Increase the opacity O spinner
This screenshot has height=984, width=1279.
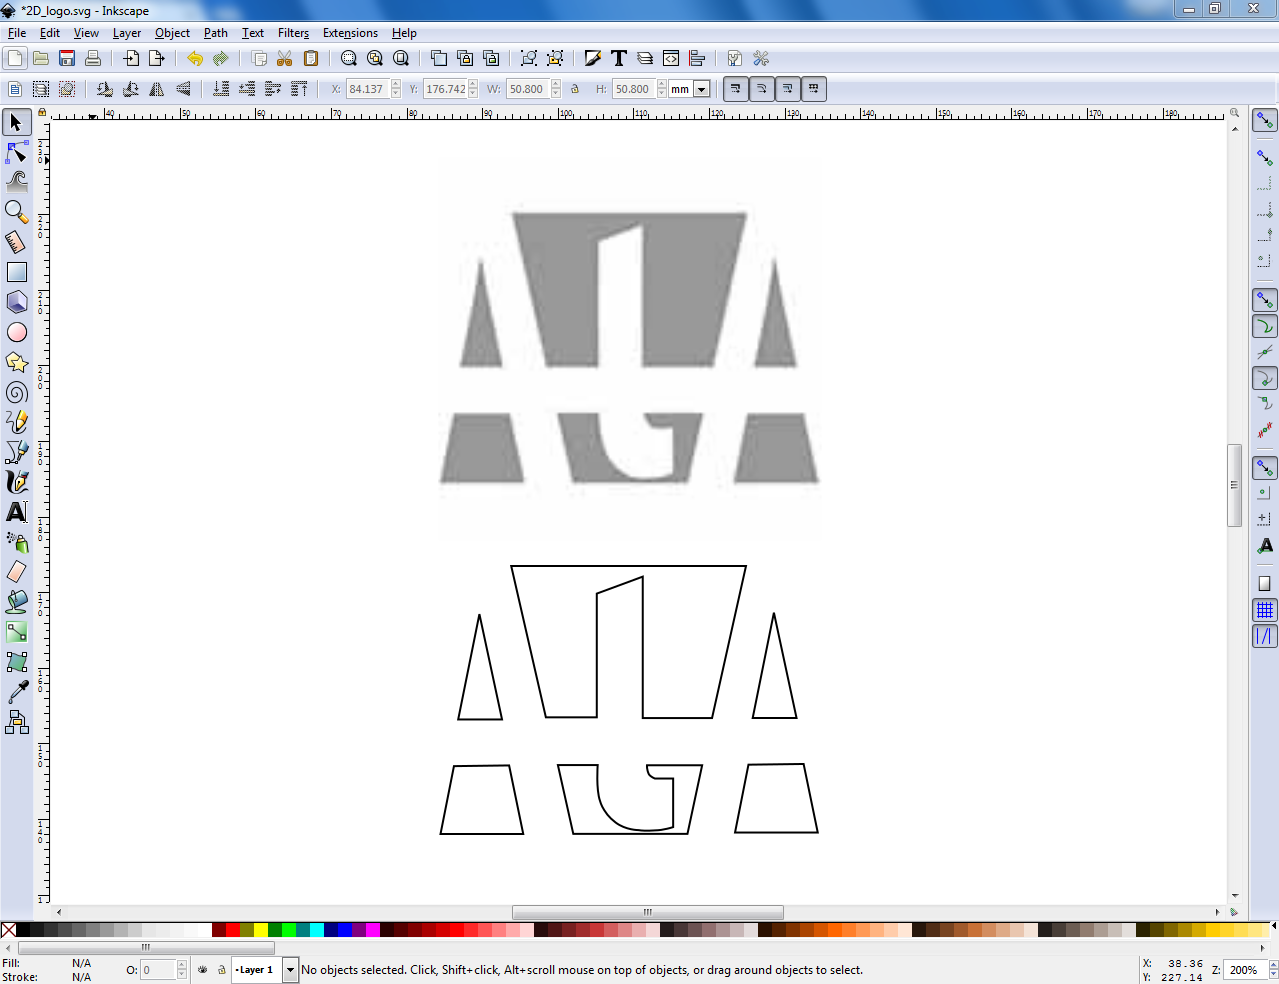182,965
